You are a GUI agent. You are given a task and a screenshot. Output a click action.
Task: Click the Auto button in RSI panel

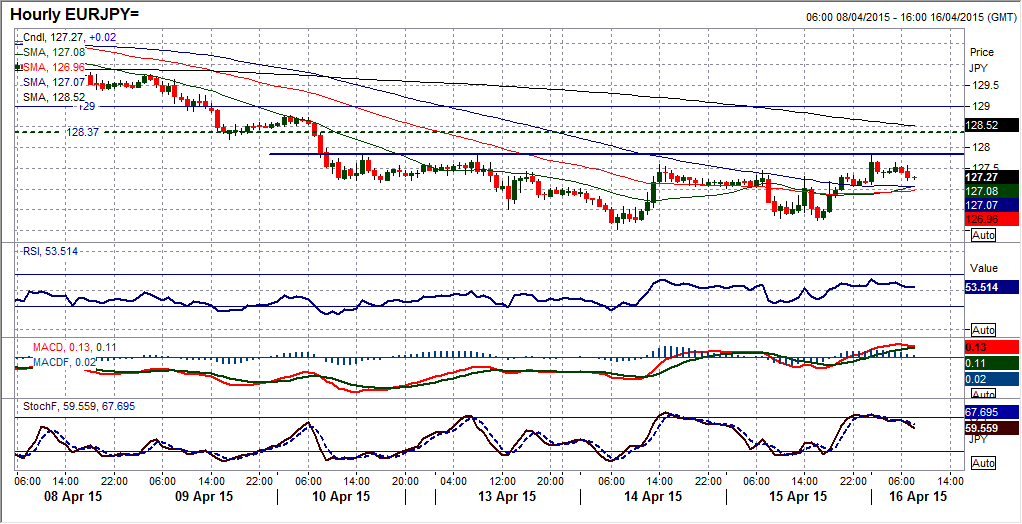pos(982,330)
